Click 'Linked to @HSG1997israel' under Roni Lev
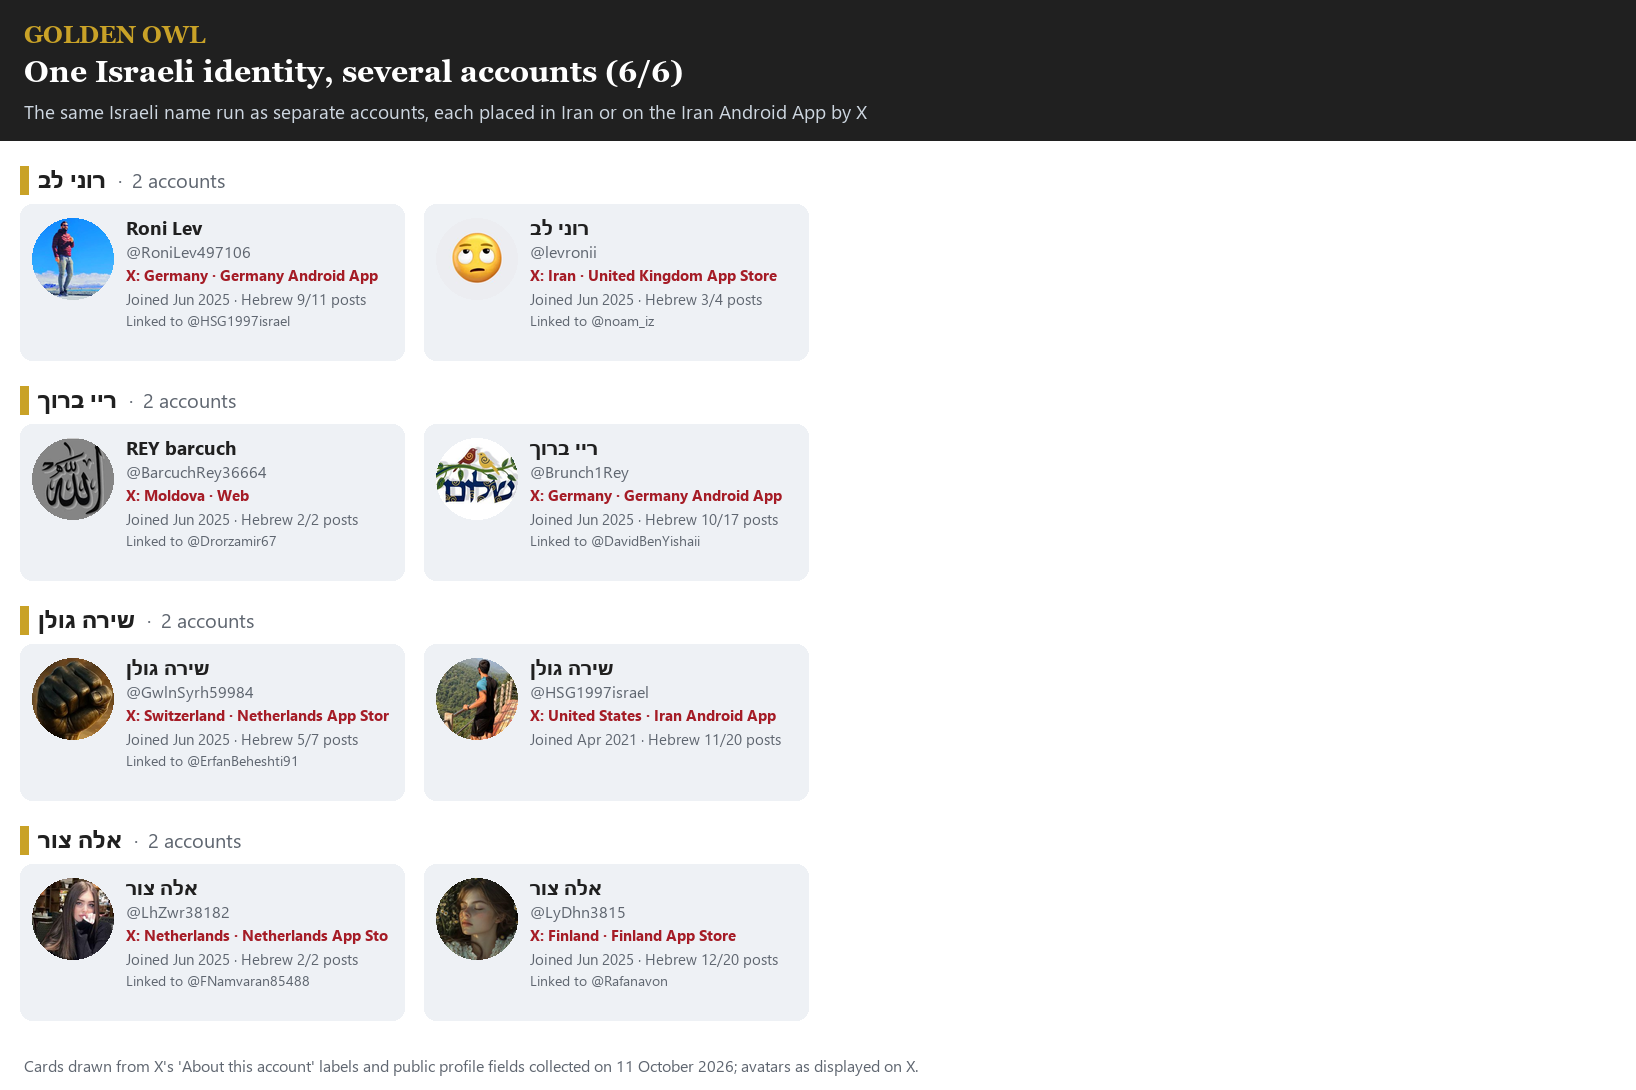Viewport: 1636px width, 1090px height. [x=208, y=322]
